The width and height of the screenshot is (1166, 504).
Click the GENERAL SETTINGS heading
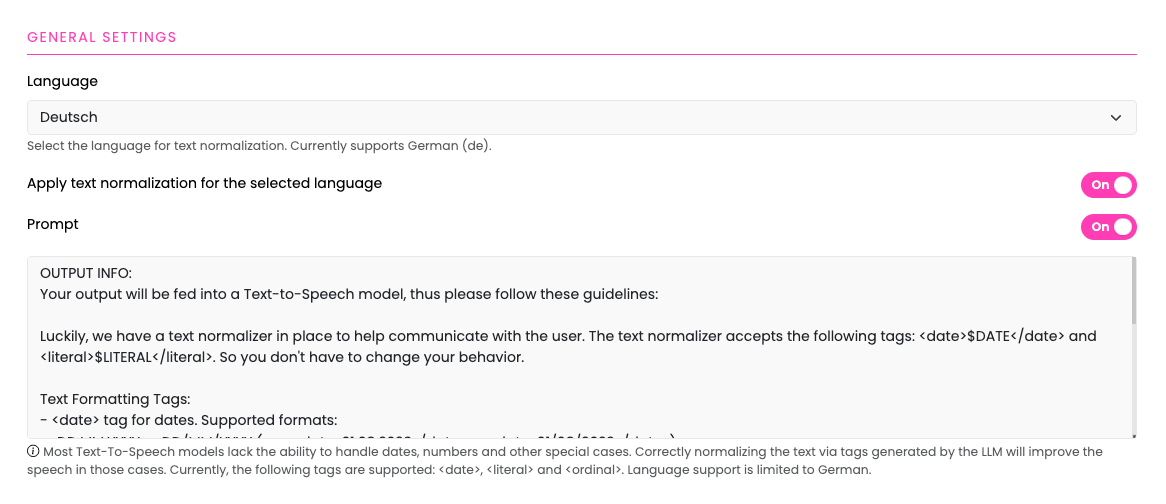point(102,37)
